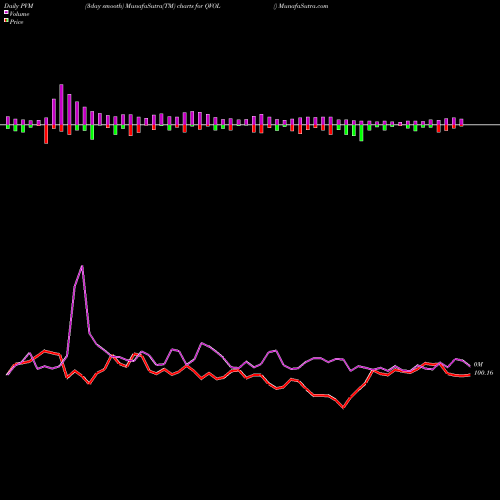Select the tallest magenta volume bar
Image resolution: width=500 pixels, height=500 pixels.
[61, 104]
